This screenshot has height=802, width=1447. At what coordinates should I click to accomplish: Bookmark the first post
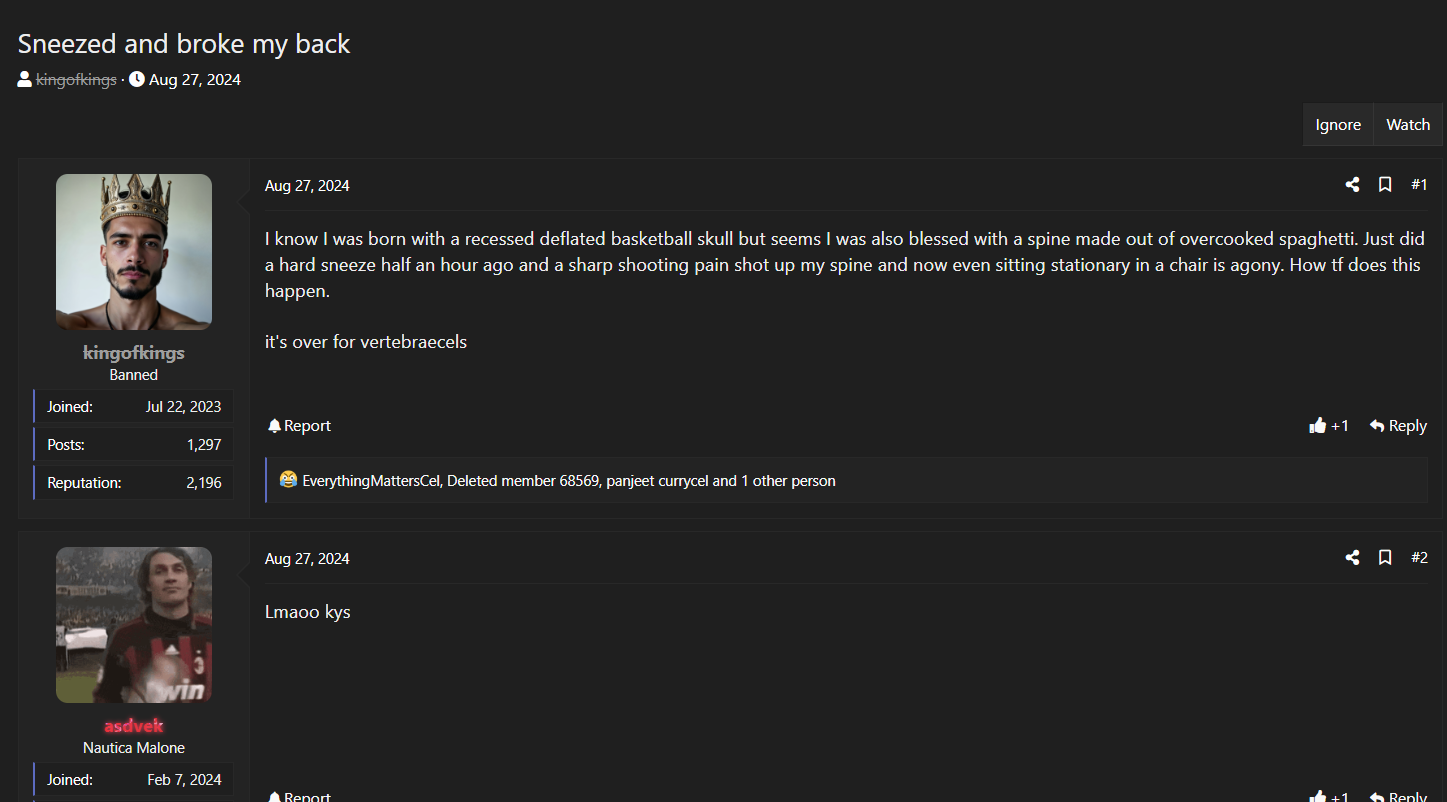click(1385, 184)
